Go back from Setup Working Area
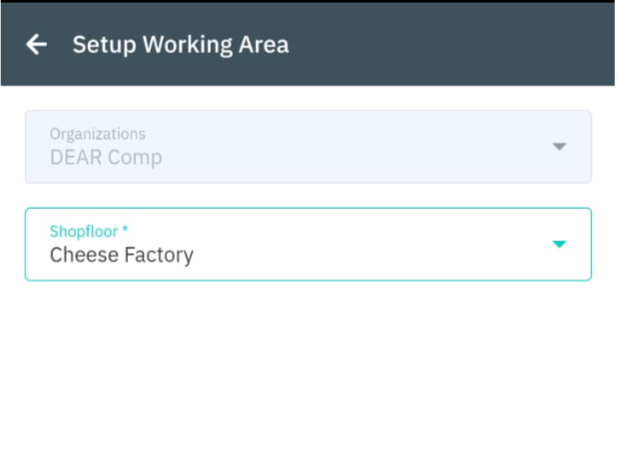This screenshot has width=618, height=449. [x=37, y=44]
